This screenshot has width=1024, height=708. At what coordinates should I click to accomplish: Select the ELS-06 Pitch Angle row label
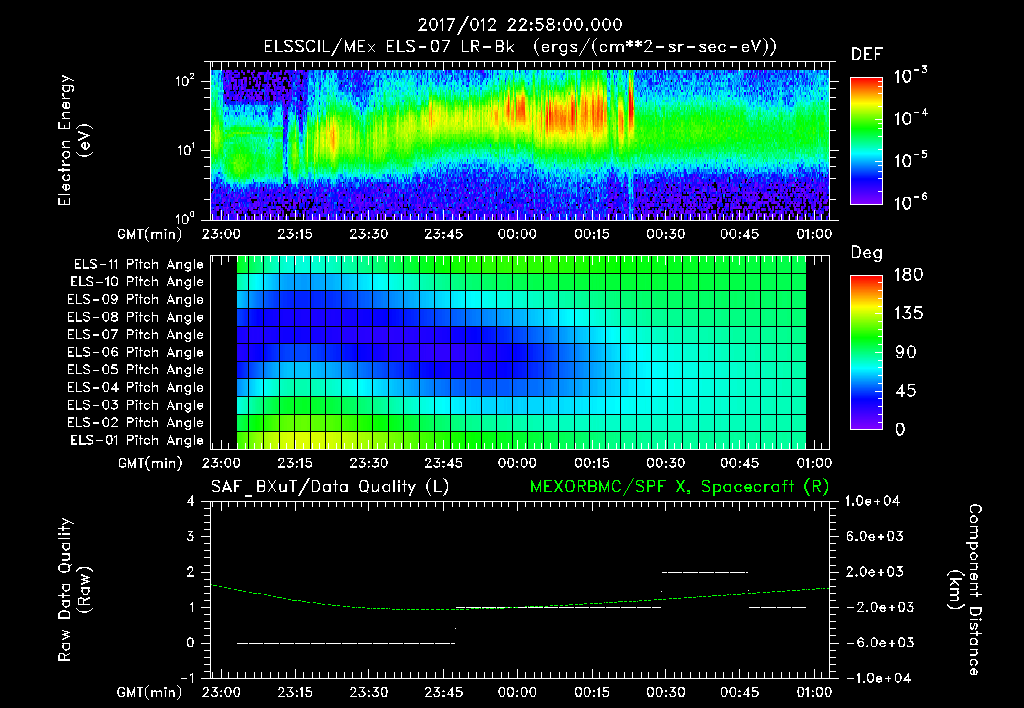click(135, 353)
